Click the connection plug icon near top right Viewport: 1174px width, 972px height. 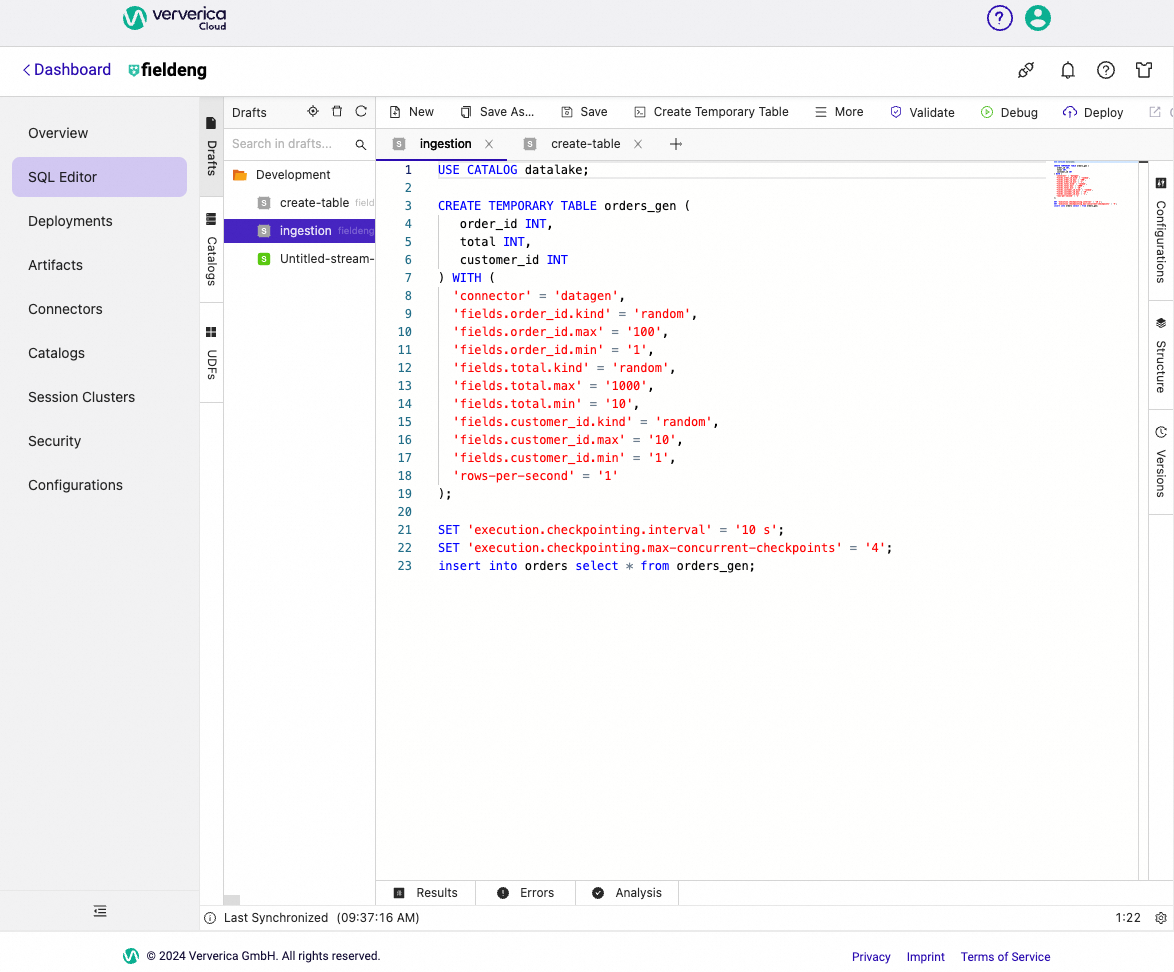point(1026,70)
